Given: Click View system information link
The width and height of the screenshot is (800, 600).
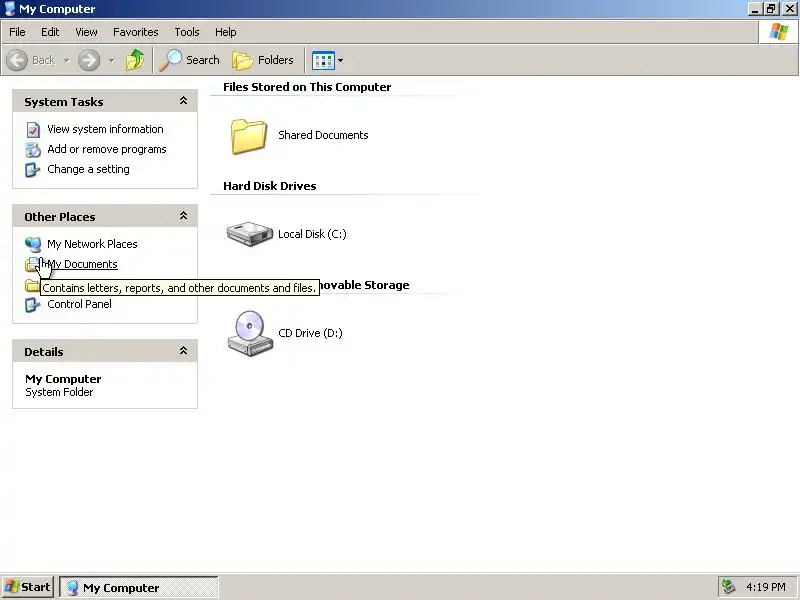Looking at the screenshot, I should (106, 129).
